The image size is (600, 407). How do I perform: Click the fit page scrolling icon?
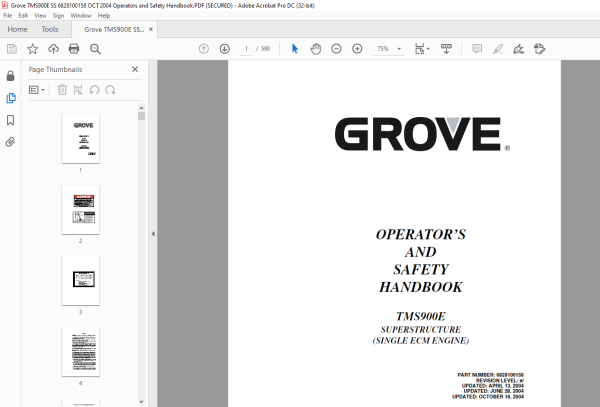419,49
